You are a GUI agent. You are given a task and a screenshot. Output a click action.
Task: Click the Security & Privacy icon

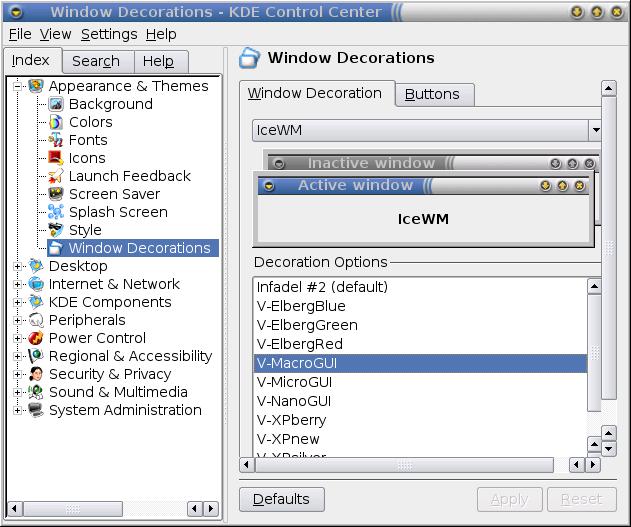click(36, 374)
